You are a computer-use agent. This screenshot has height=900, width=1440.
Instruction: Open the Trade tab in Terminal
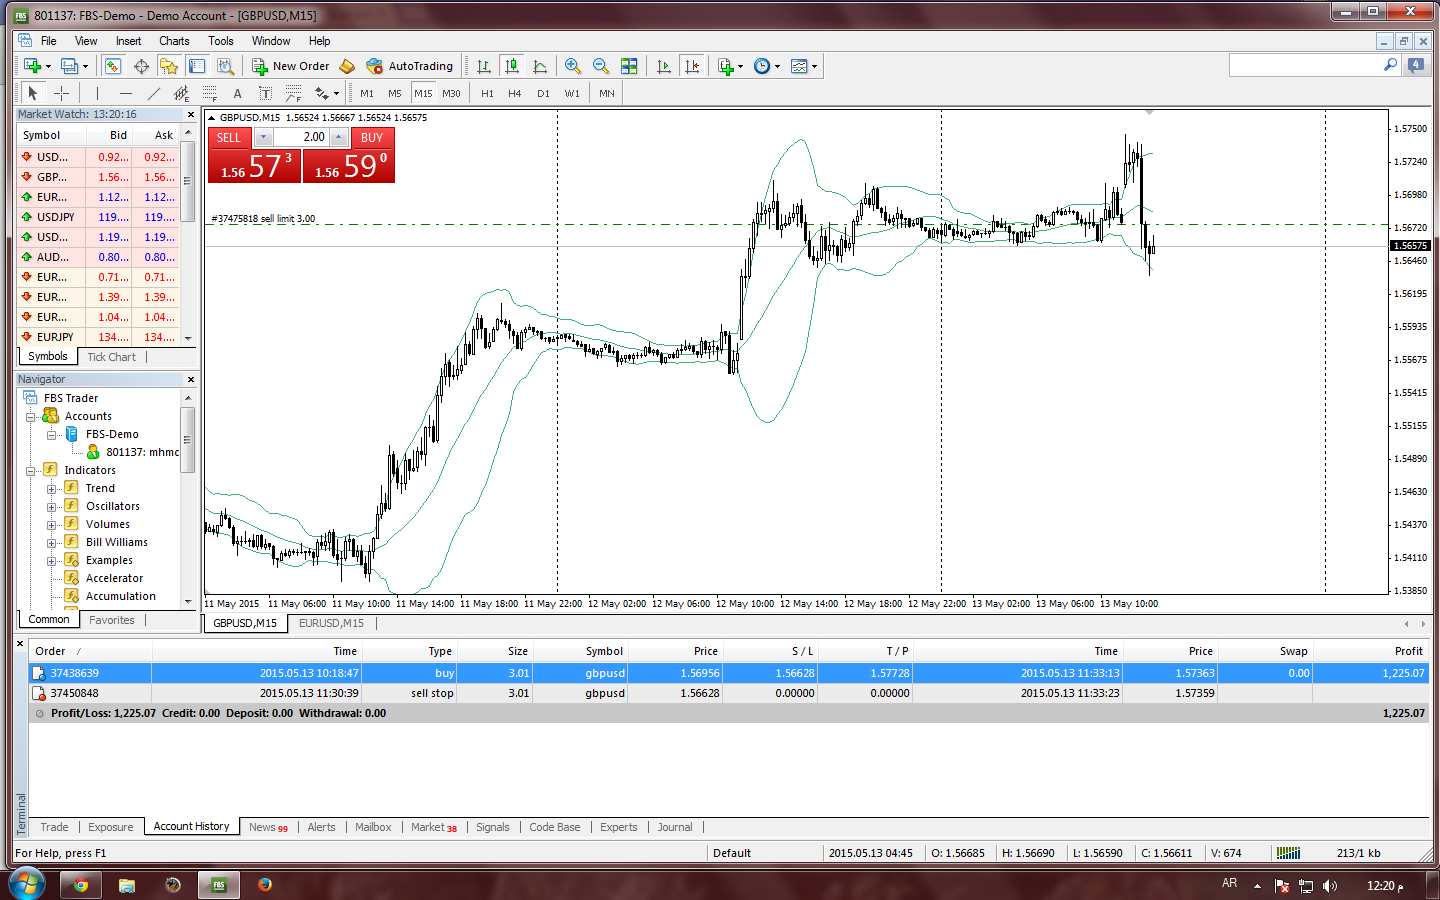click(x=54, y=827)
